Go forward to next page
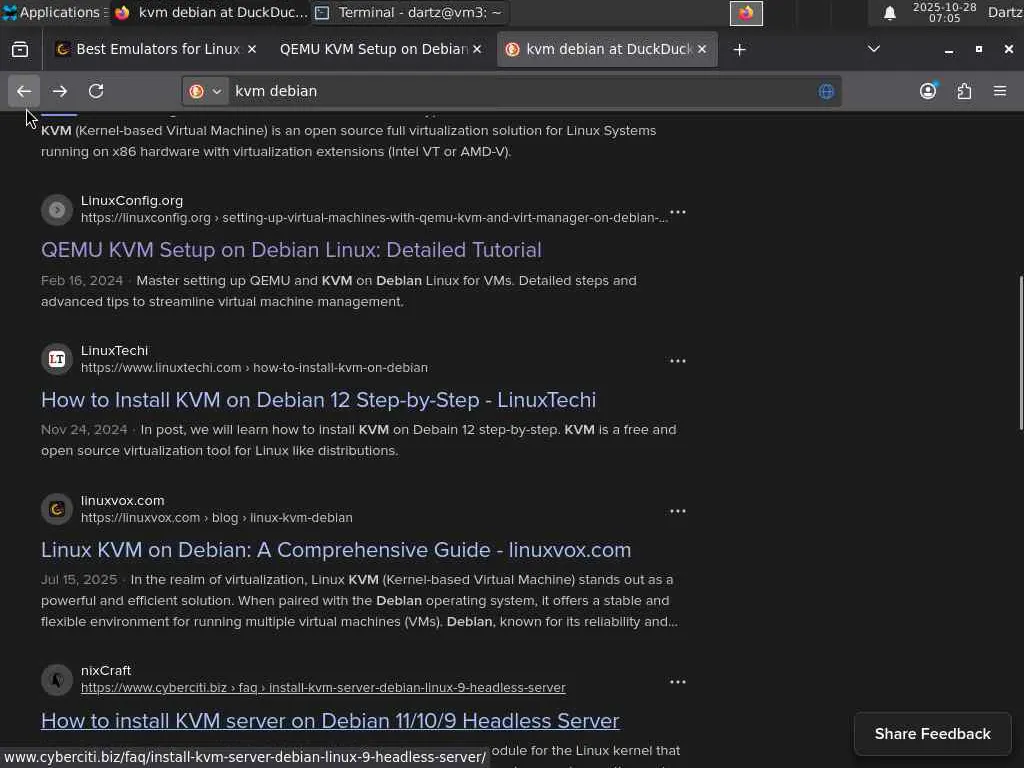 [x=60, y=91]
